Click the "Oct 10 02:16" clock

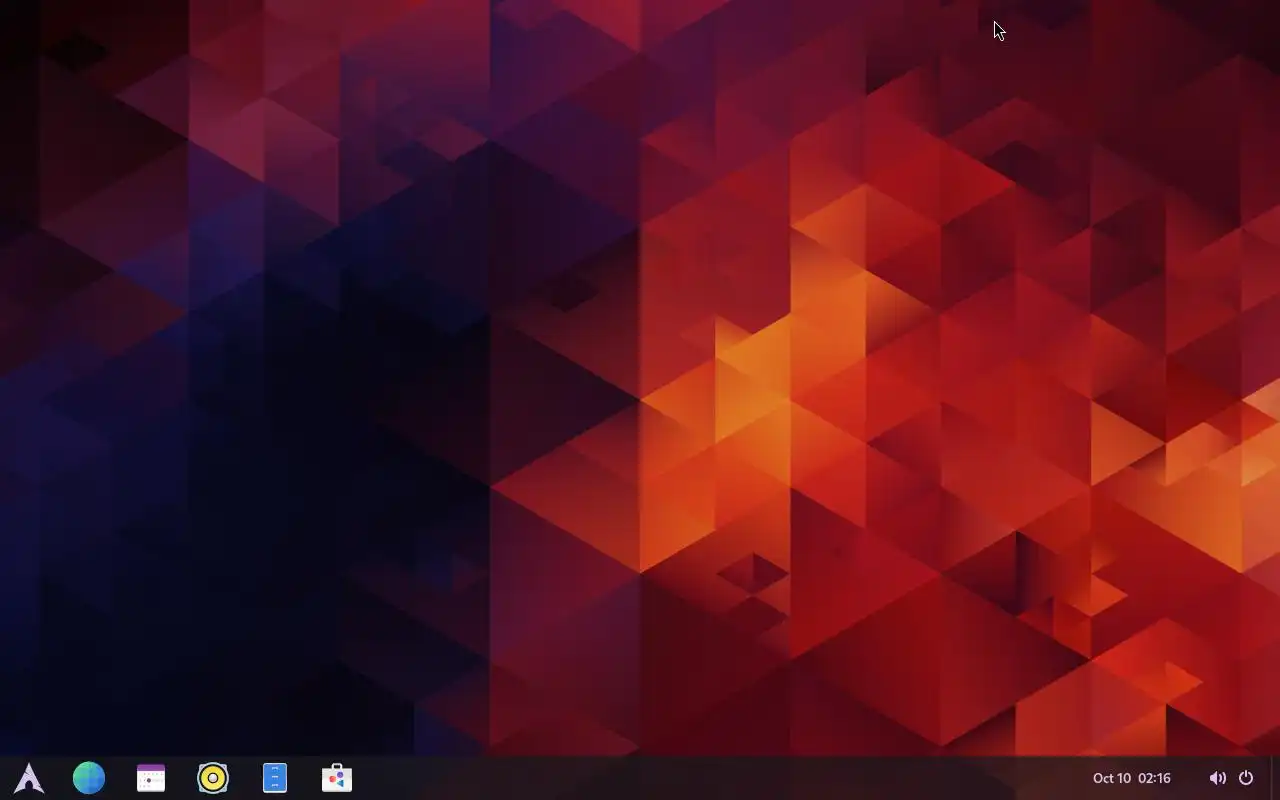(x=1131, y=778)
